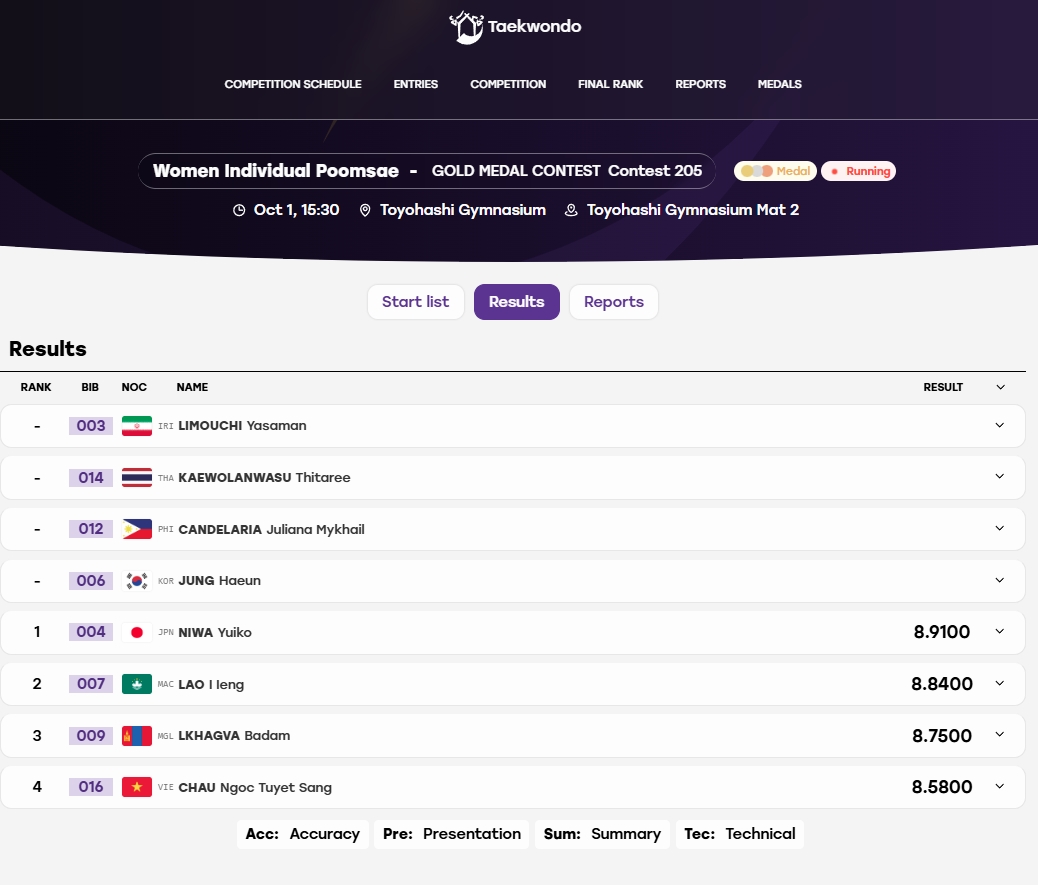Open the Competition Schedule menu
The width and height of the screenshot is (1038, 885).
coord(293,84)
